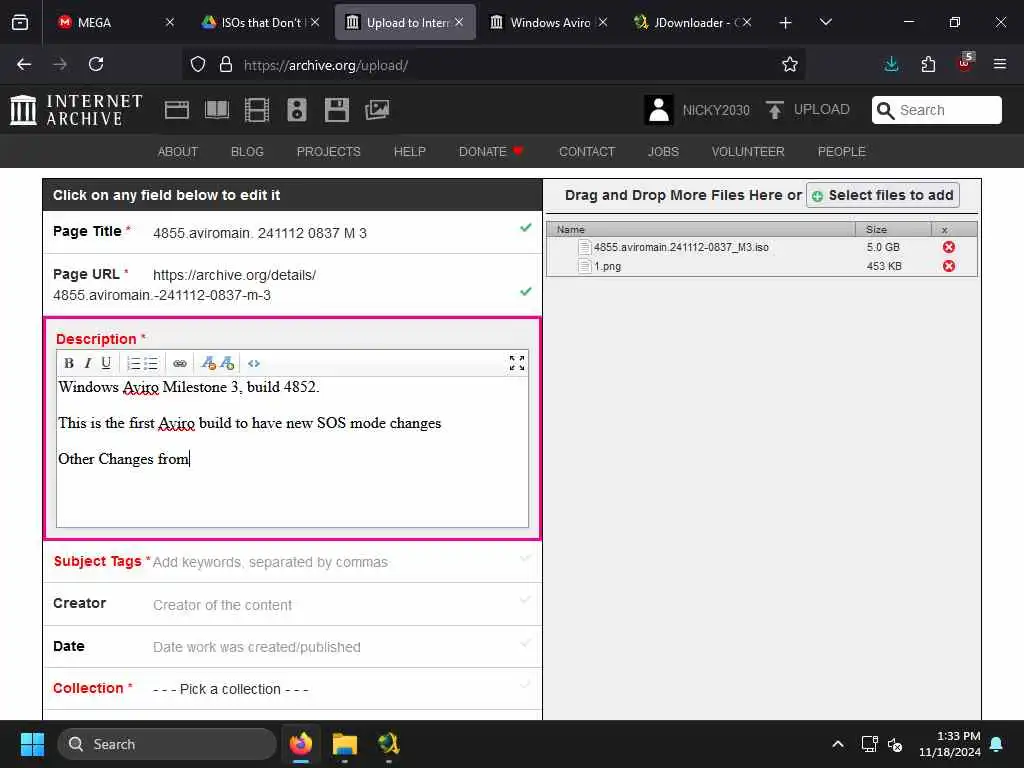Reload the current page
Screen dimensions: 1024x768
tap(96, 64)
